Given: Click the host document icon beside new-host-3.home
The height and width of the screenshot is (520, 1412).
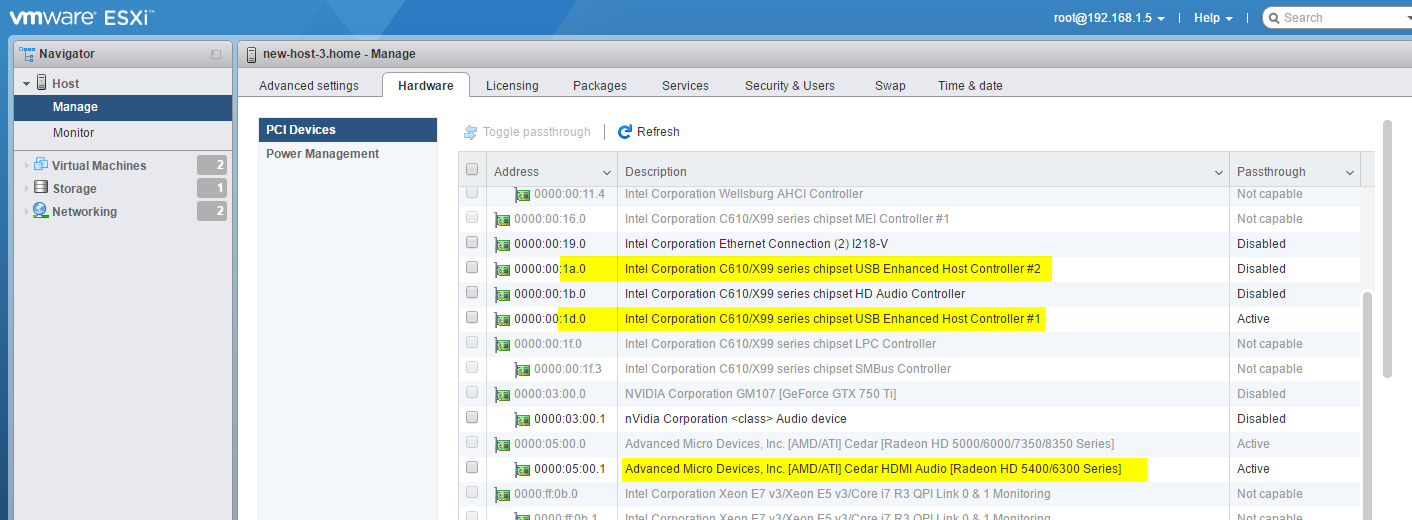Looking at the screenshot, I should click(252, 54).
